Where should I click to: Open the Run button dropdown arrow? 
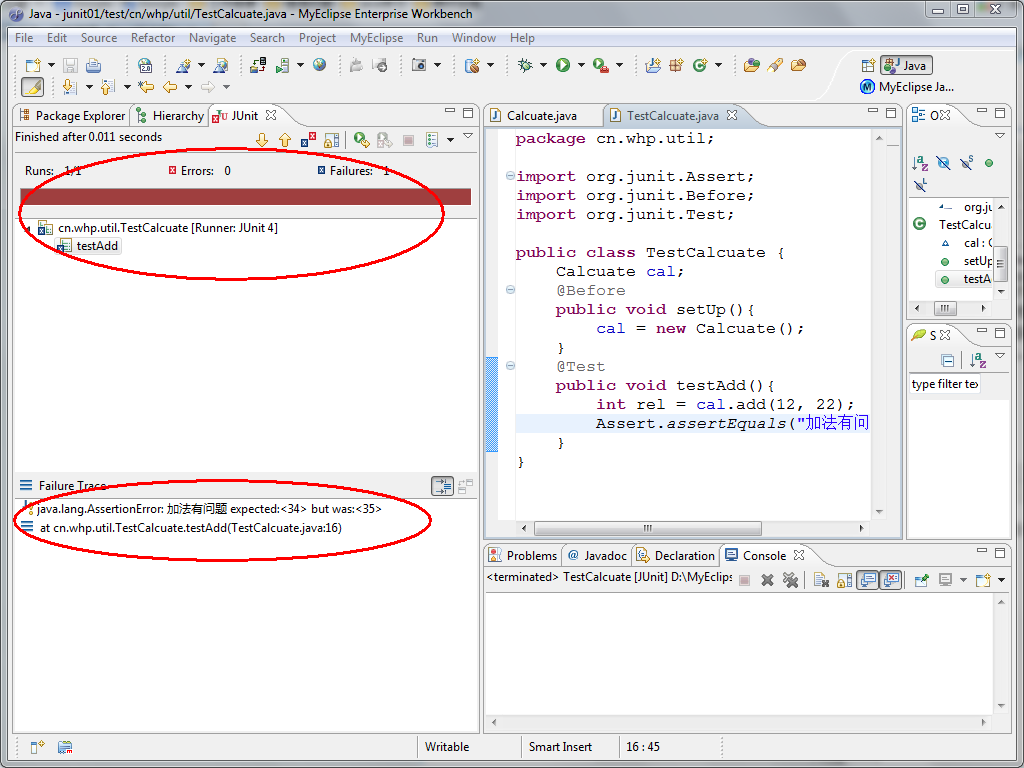click(581, 65)
